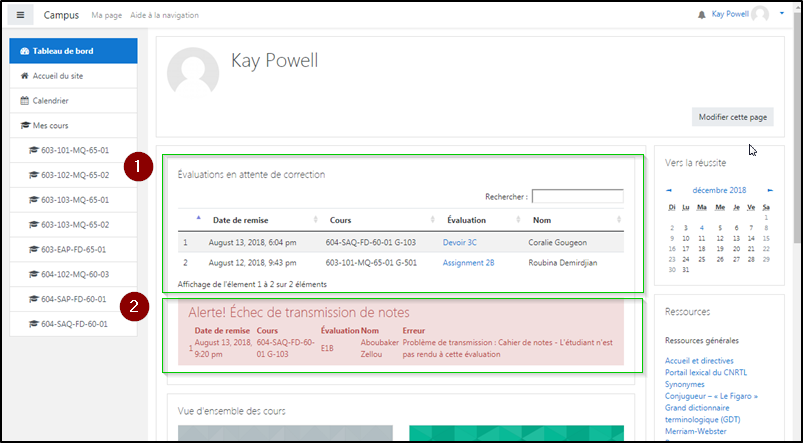Sort table by Date de remise column
This screenshot has height=443, width=803.
[240, 220]
